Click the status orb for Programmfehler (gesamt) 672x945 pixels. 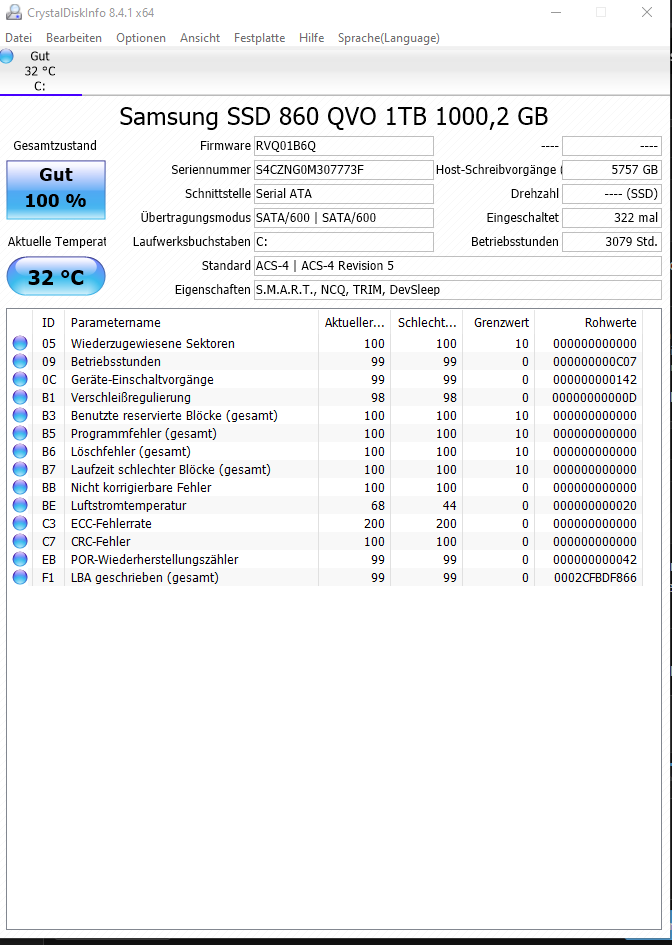pyautogui.click(x=20, y=433)
